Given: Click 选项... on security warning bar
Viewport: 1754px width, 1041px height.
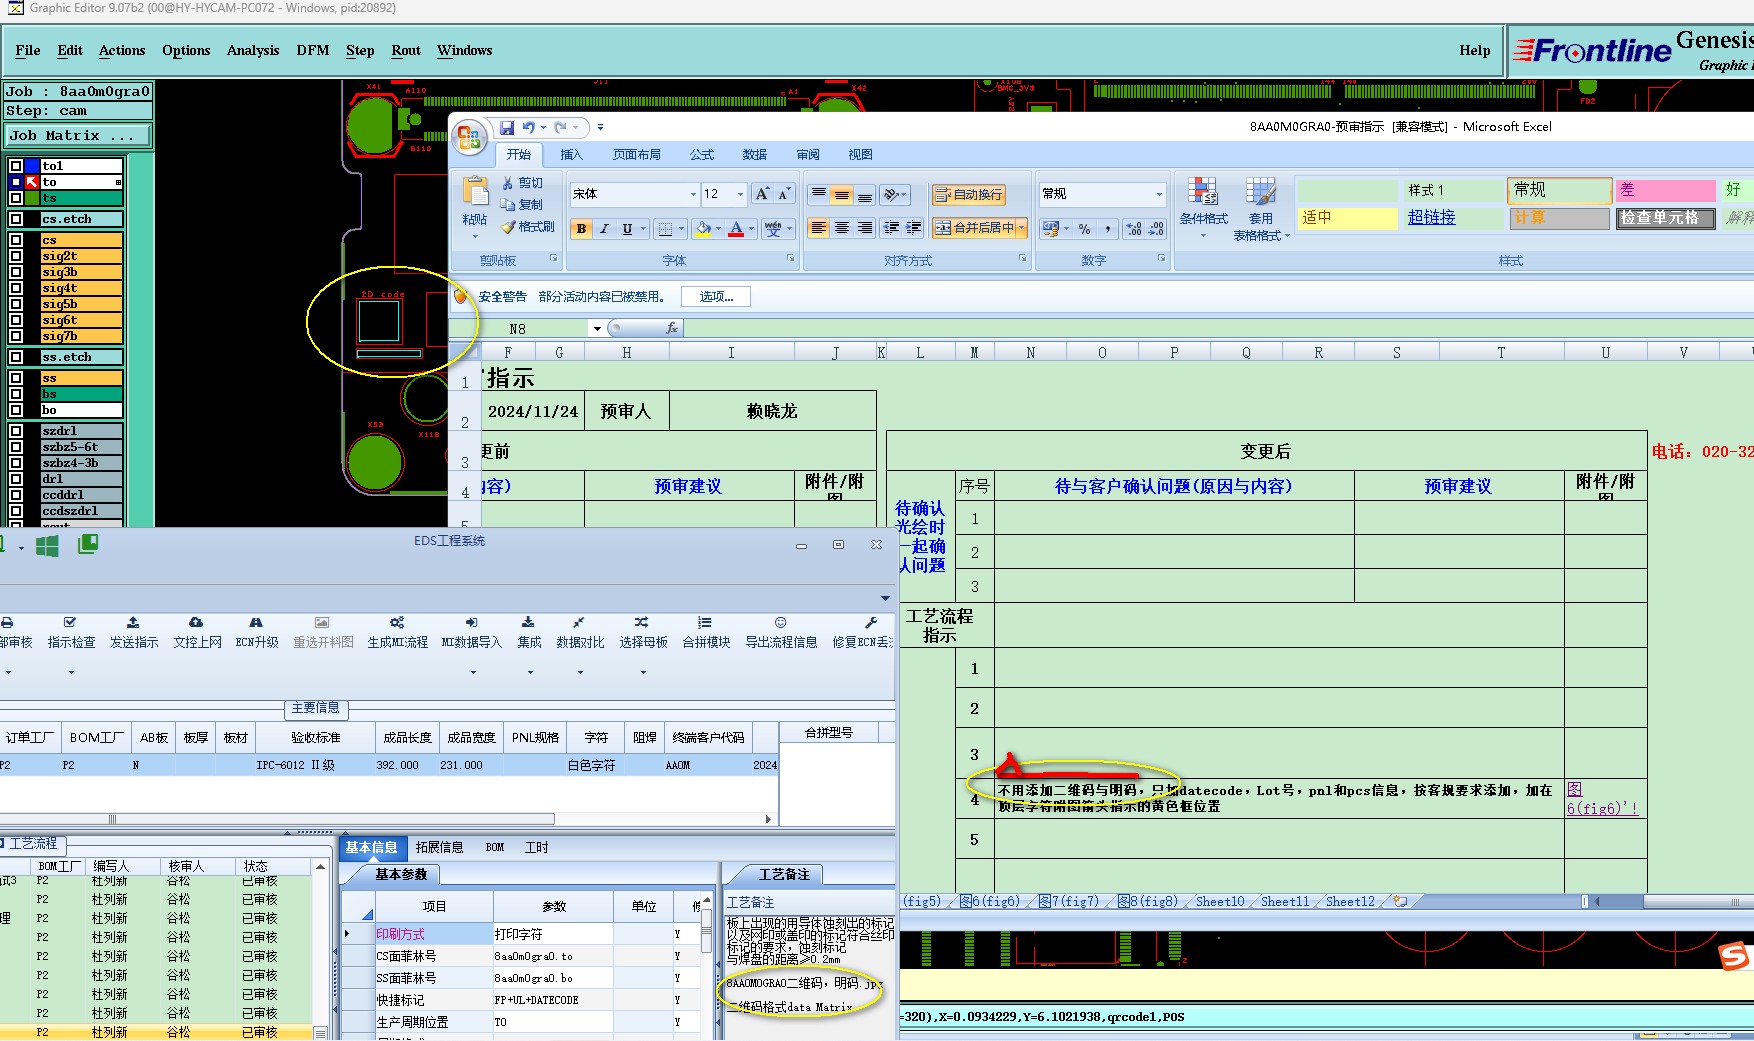Looking at the screenshot, I should [716, 297].
